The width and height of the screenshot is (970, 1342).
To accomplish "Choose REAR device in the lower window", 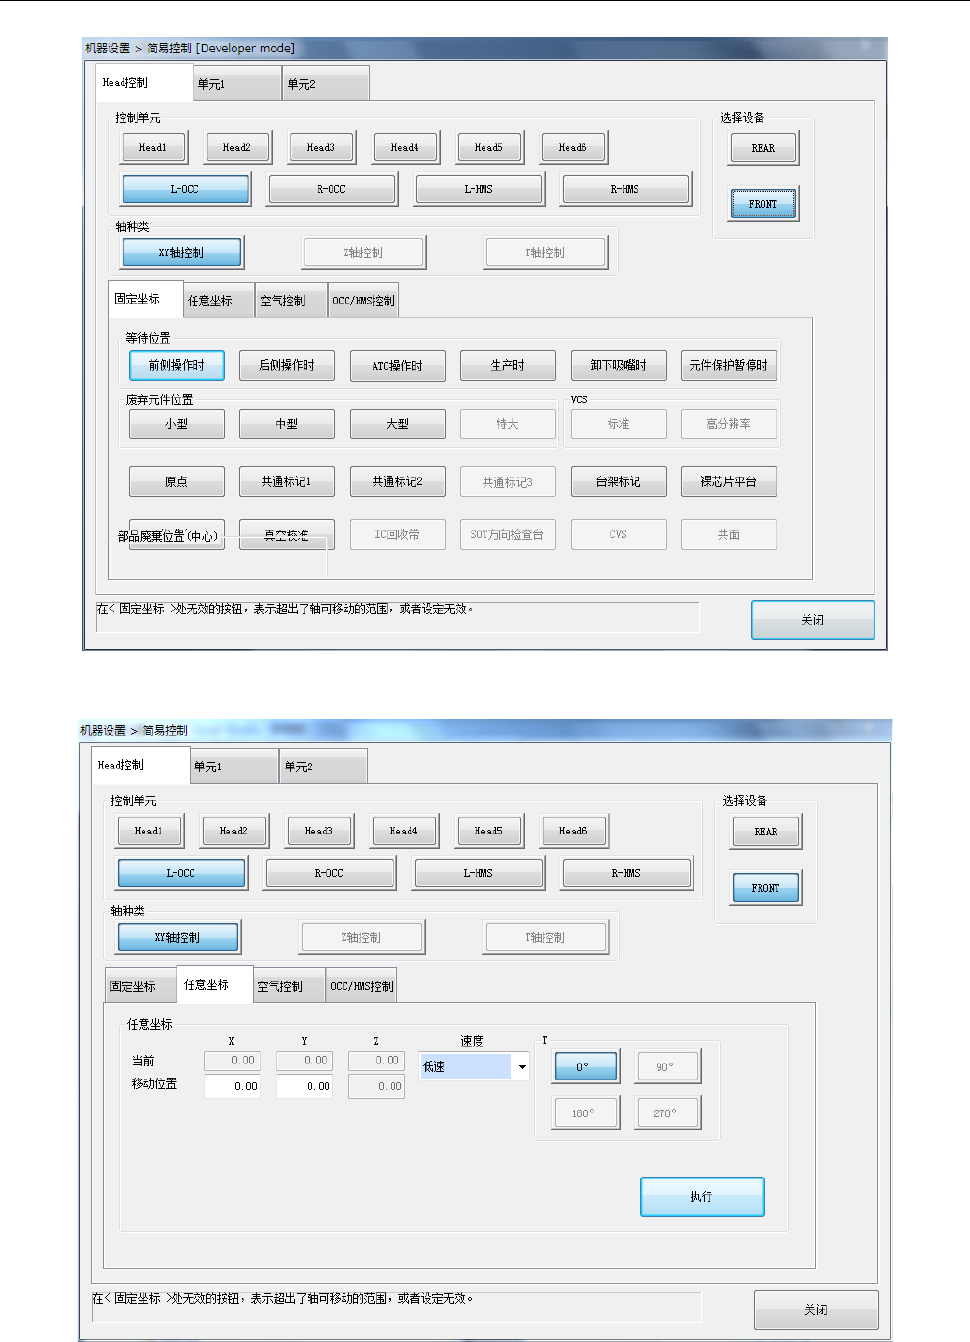I will click(x=766, y=832).
